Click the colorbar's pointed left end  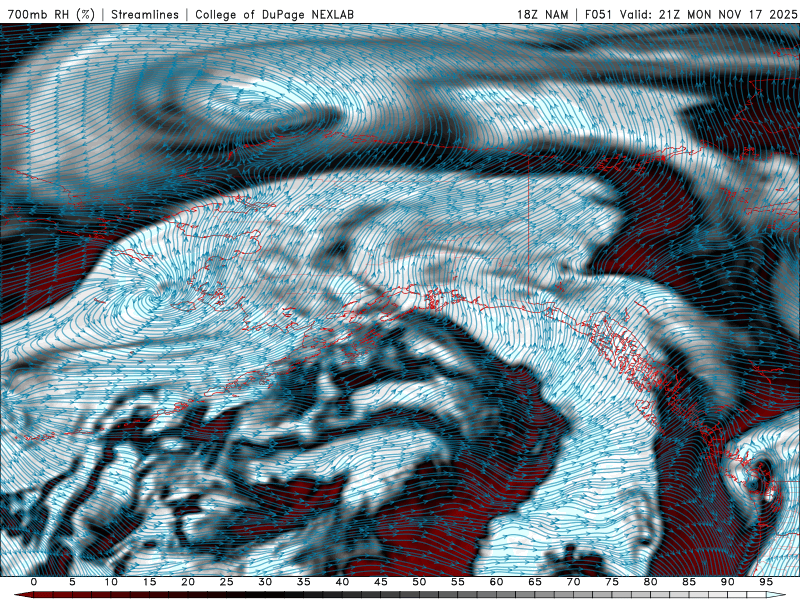tap(23, 595)
